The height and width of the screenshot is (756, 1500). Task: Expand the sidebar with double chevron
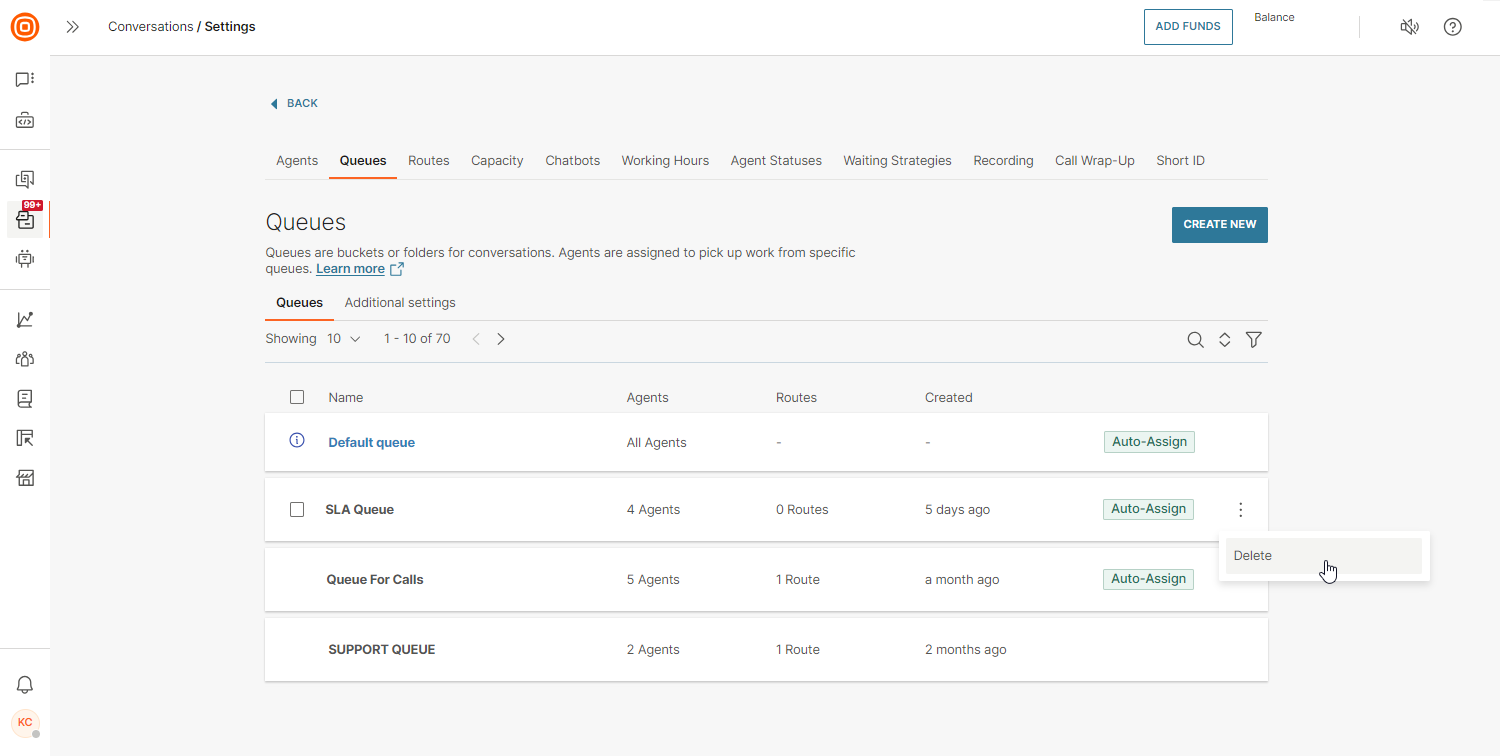coord(72,27)
